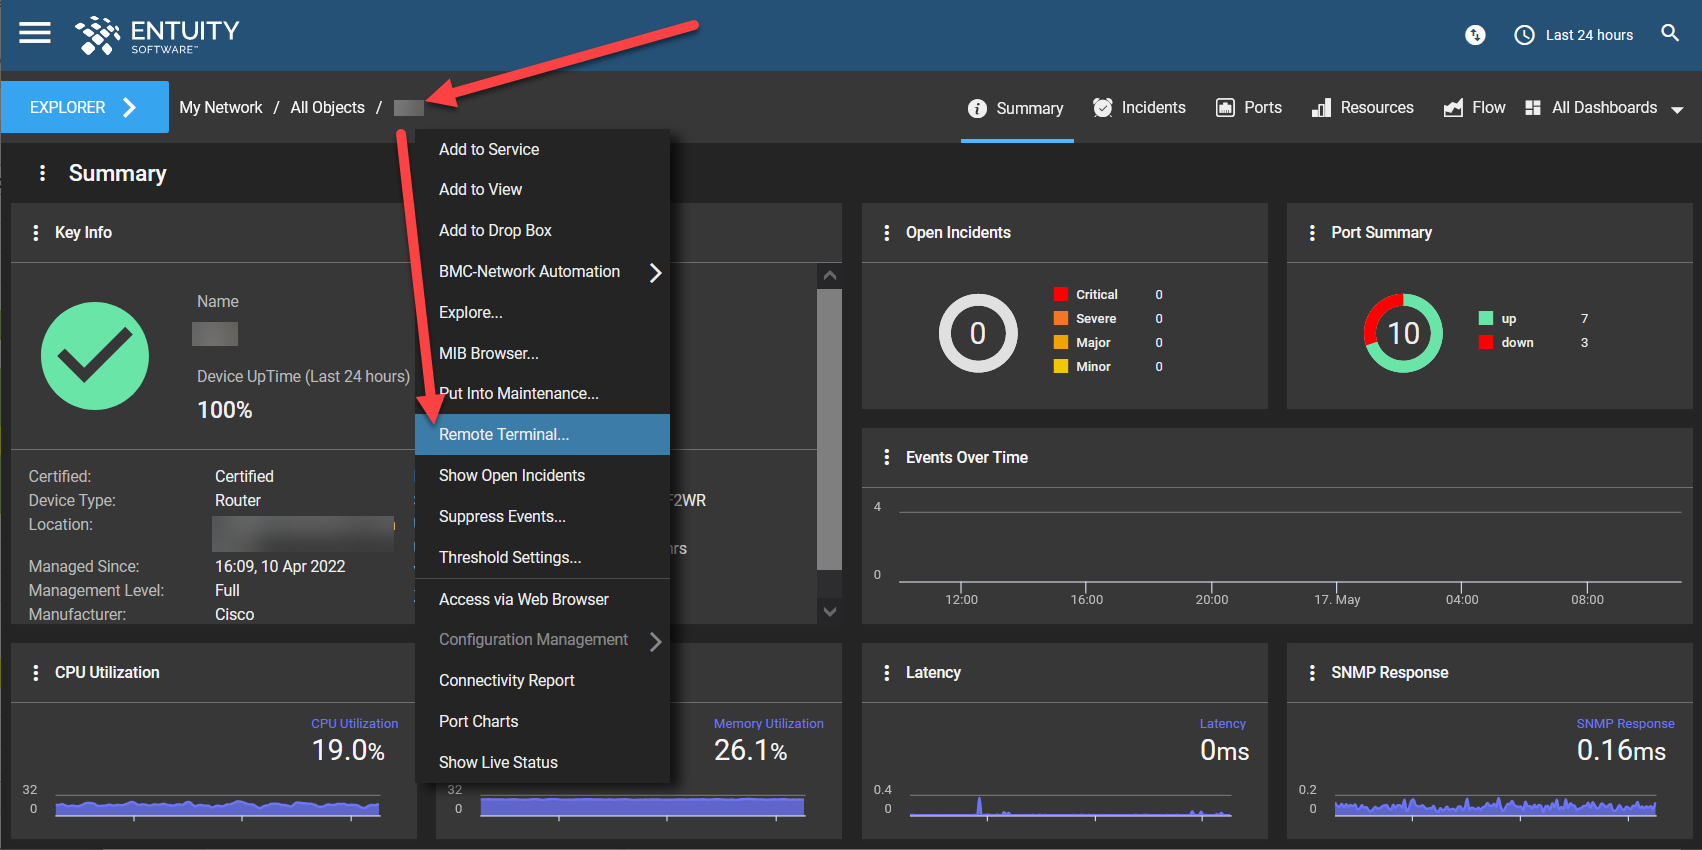Viewport: 1702px width, 850px height.
Task: Open the search magnifier icon
Action: pyautogui.click(x=1670, y=33)
